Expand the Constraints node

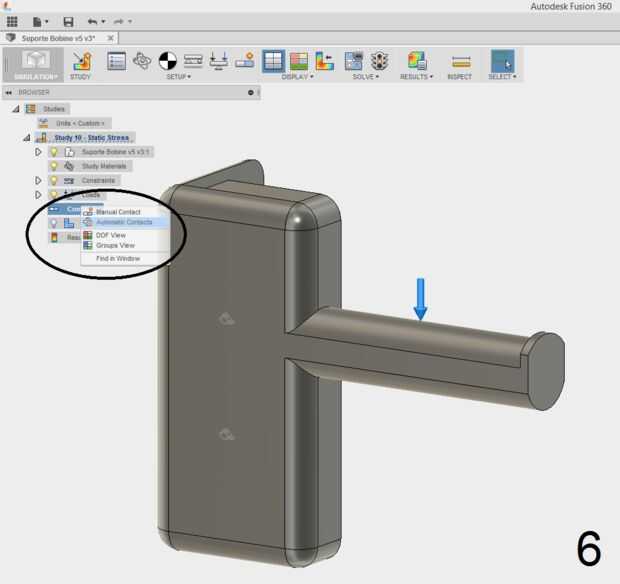[38, 180]
